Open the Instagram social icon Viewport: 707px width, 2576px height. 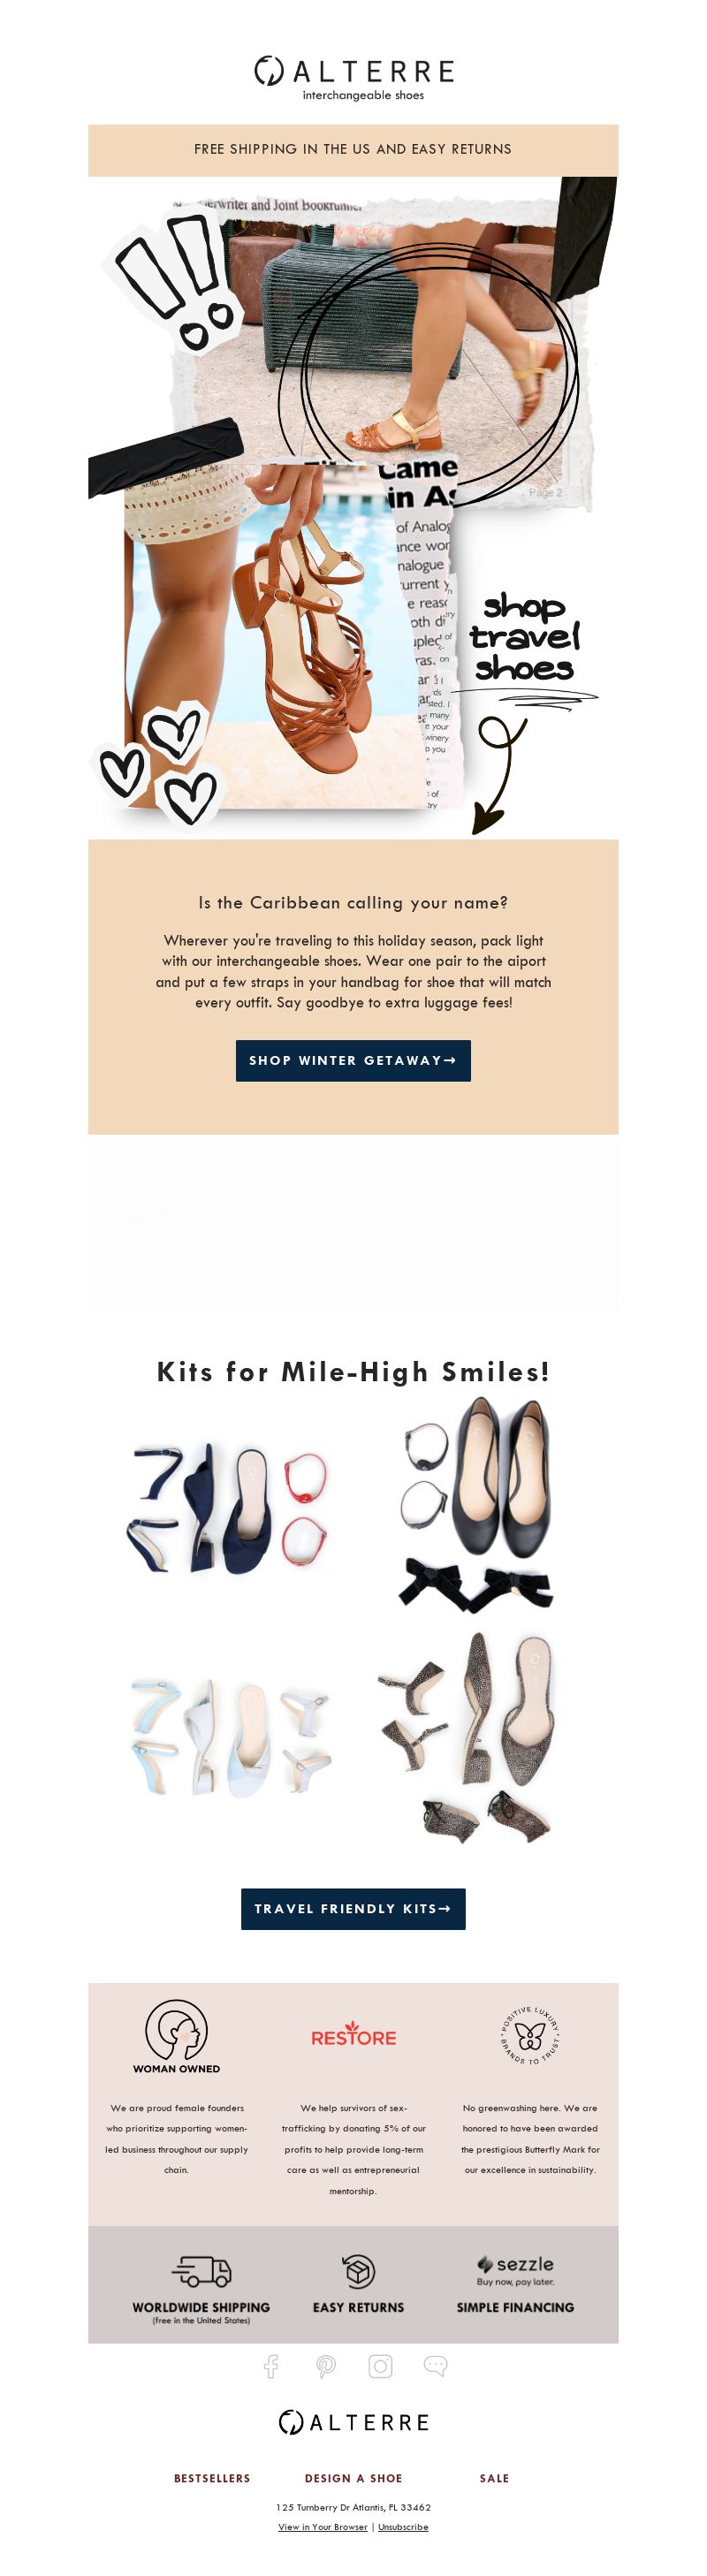tap(380, 2366)
